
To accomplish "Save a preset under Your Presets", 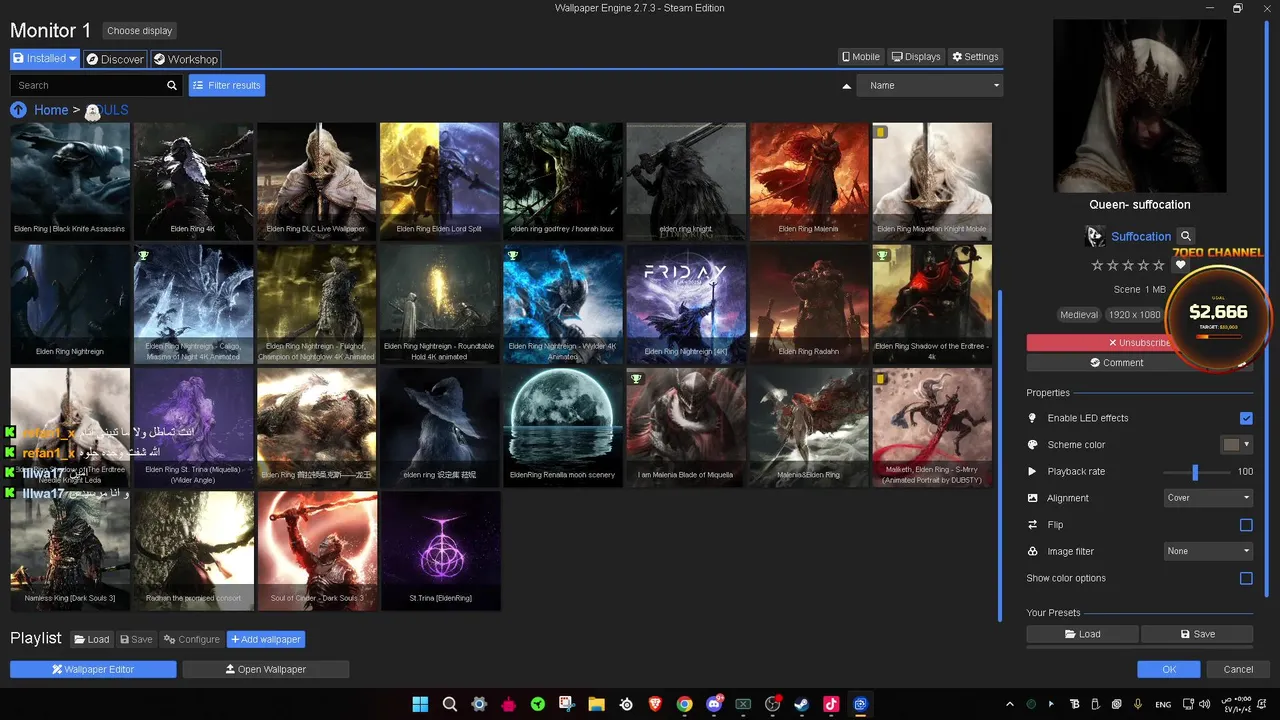I will (x=1197, y=634).
